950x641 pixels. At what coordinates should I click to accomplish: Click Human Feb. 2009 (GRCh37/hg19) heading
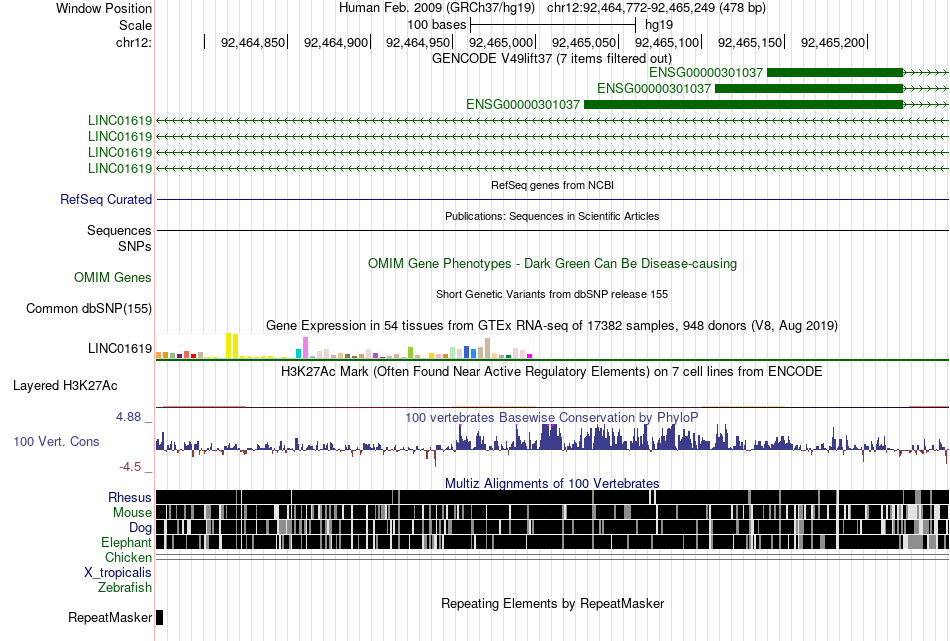coord(437,8)
